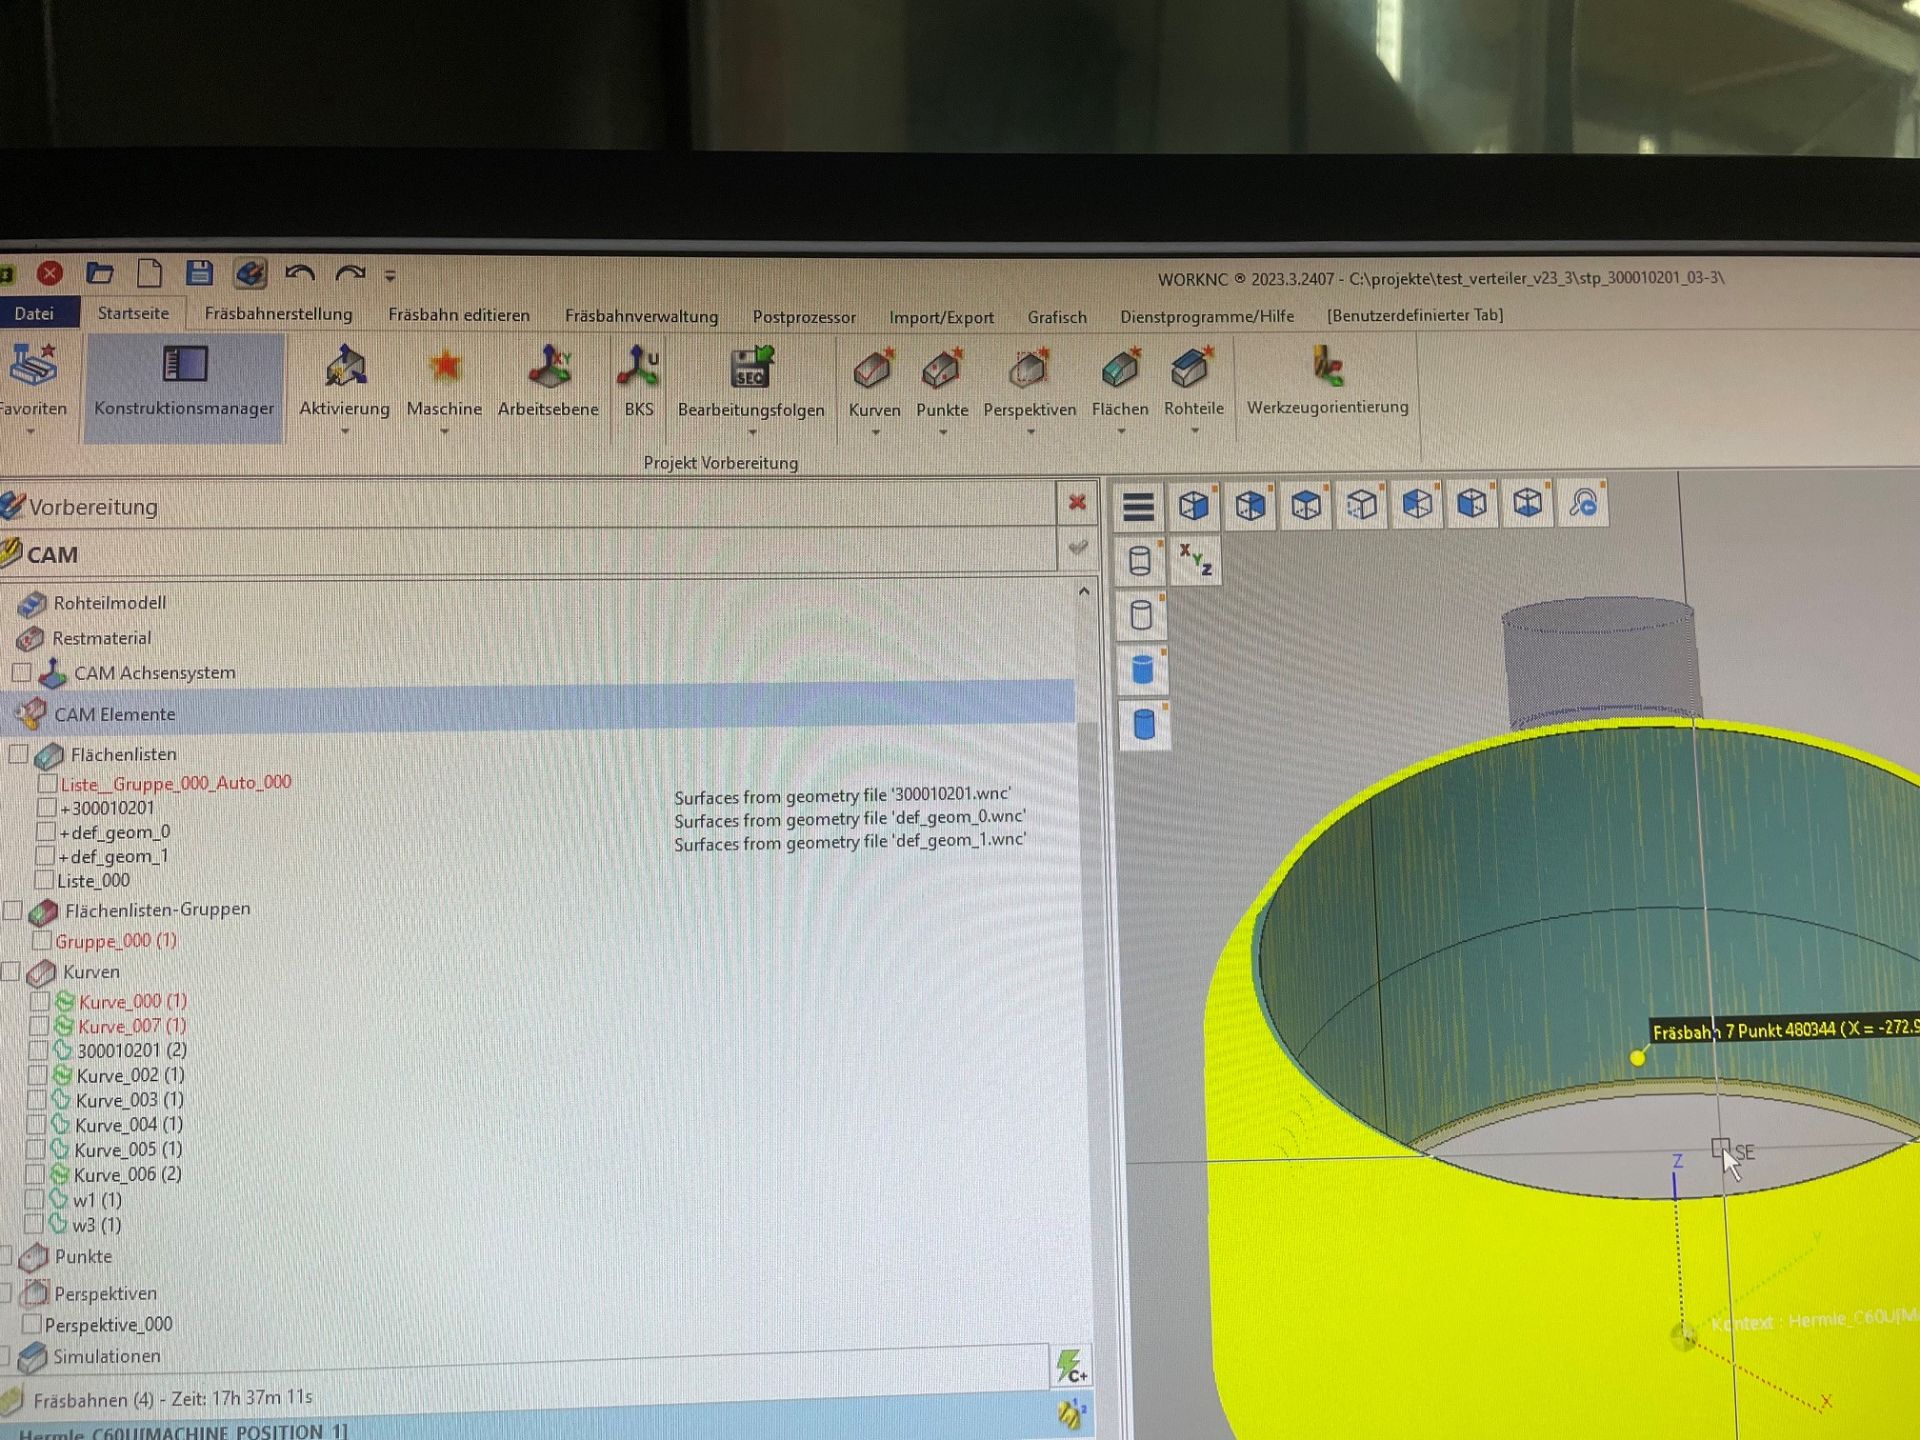Viewport: 1920px width, 1440px height.
Task: Click the red stop icon in quick access bar
Action: [50, 273]
